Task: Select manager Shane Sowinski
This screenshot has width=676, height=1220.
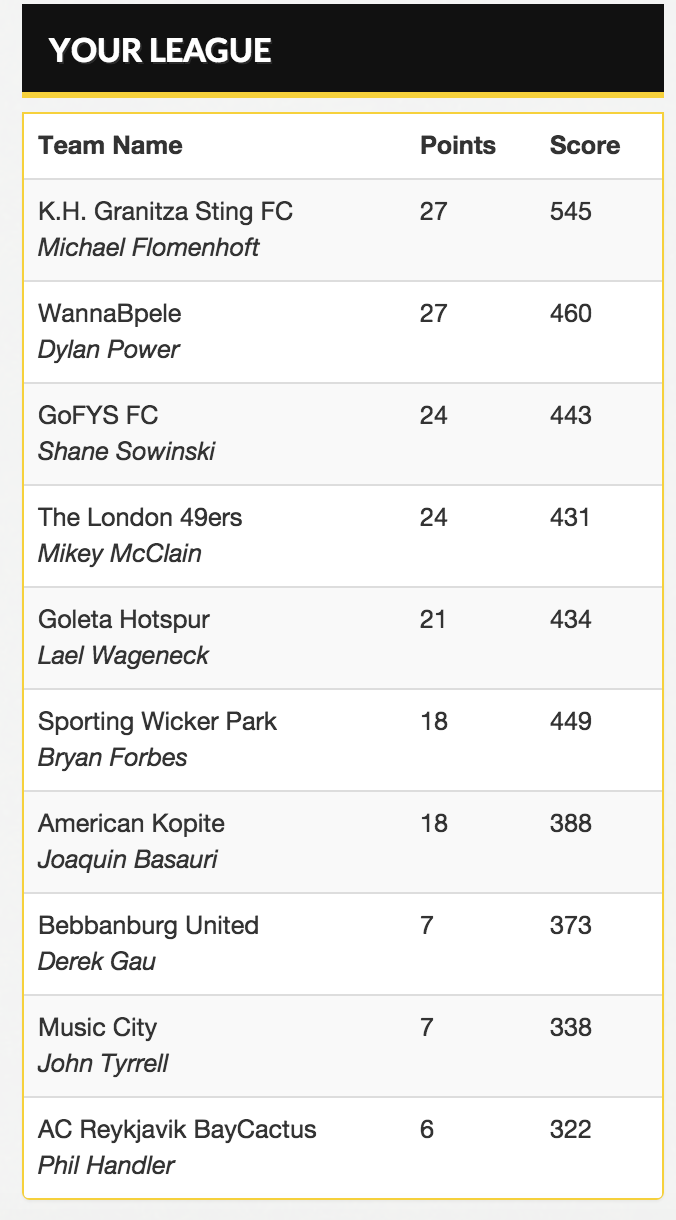Action: (126, 451)
